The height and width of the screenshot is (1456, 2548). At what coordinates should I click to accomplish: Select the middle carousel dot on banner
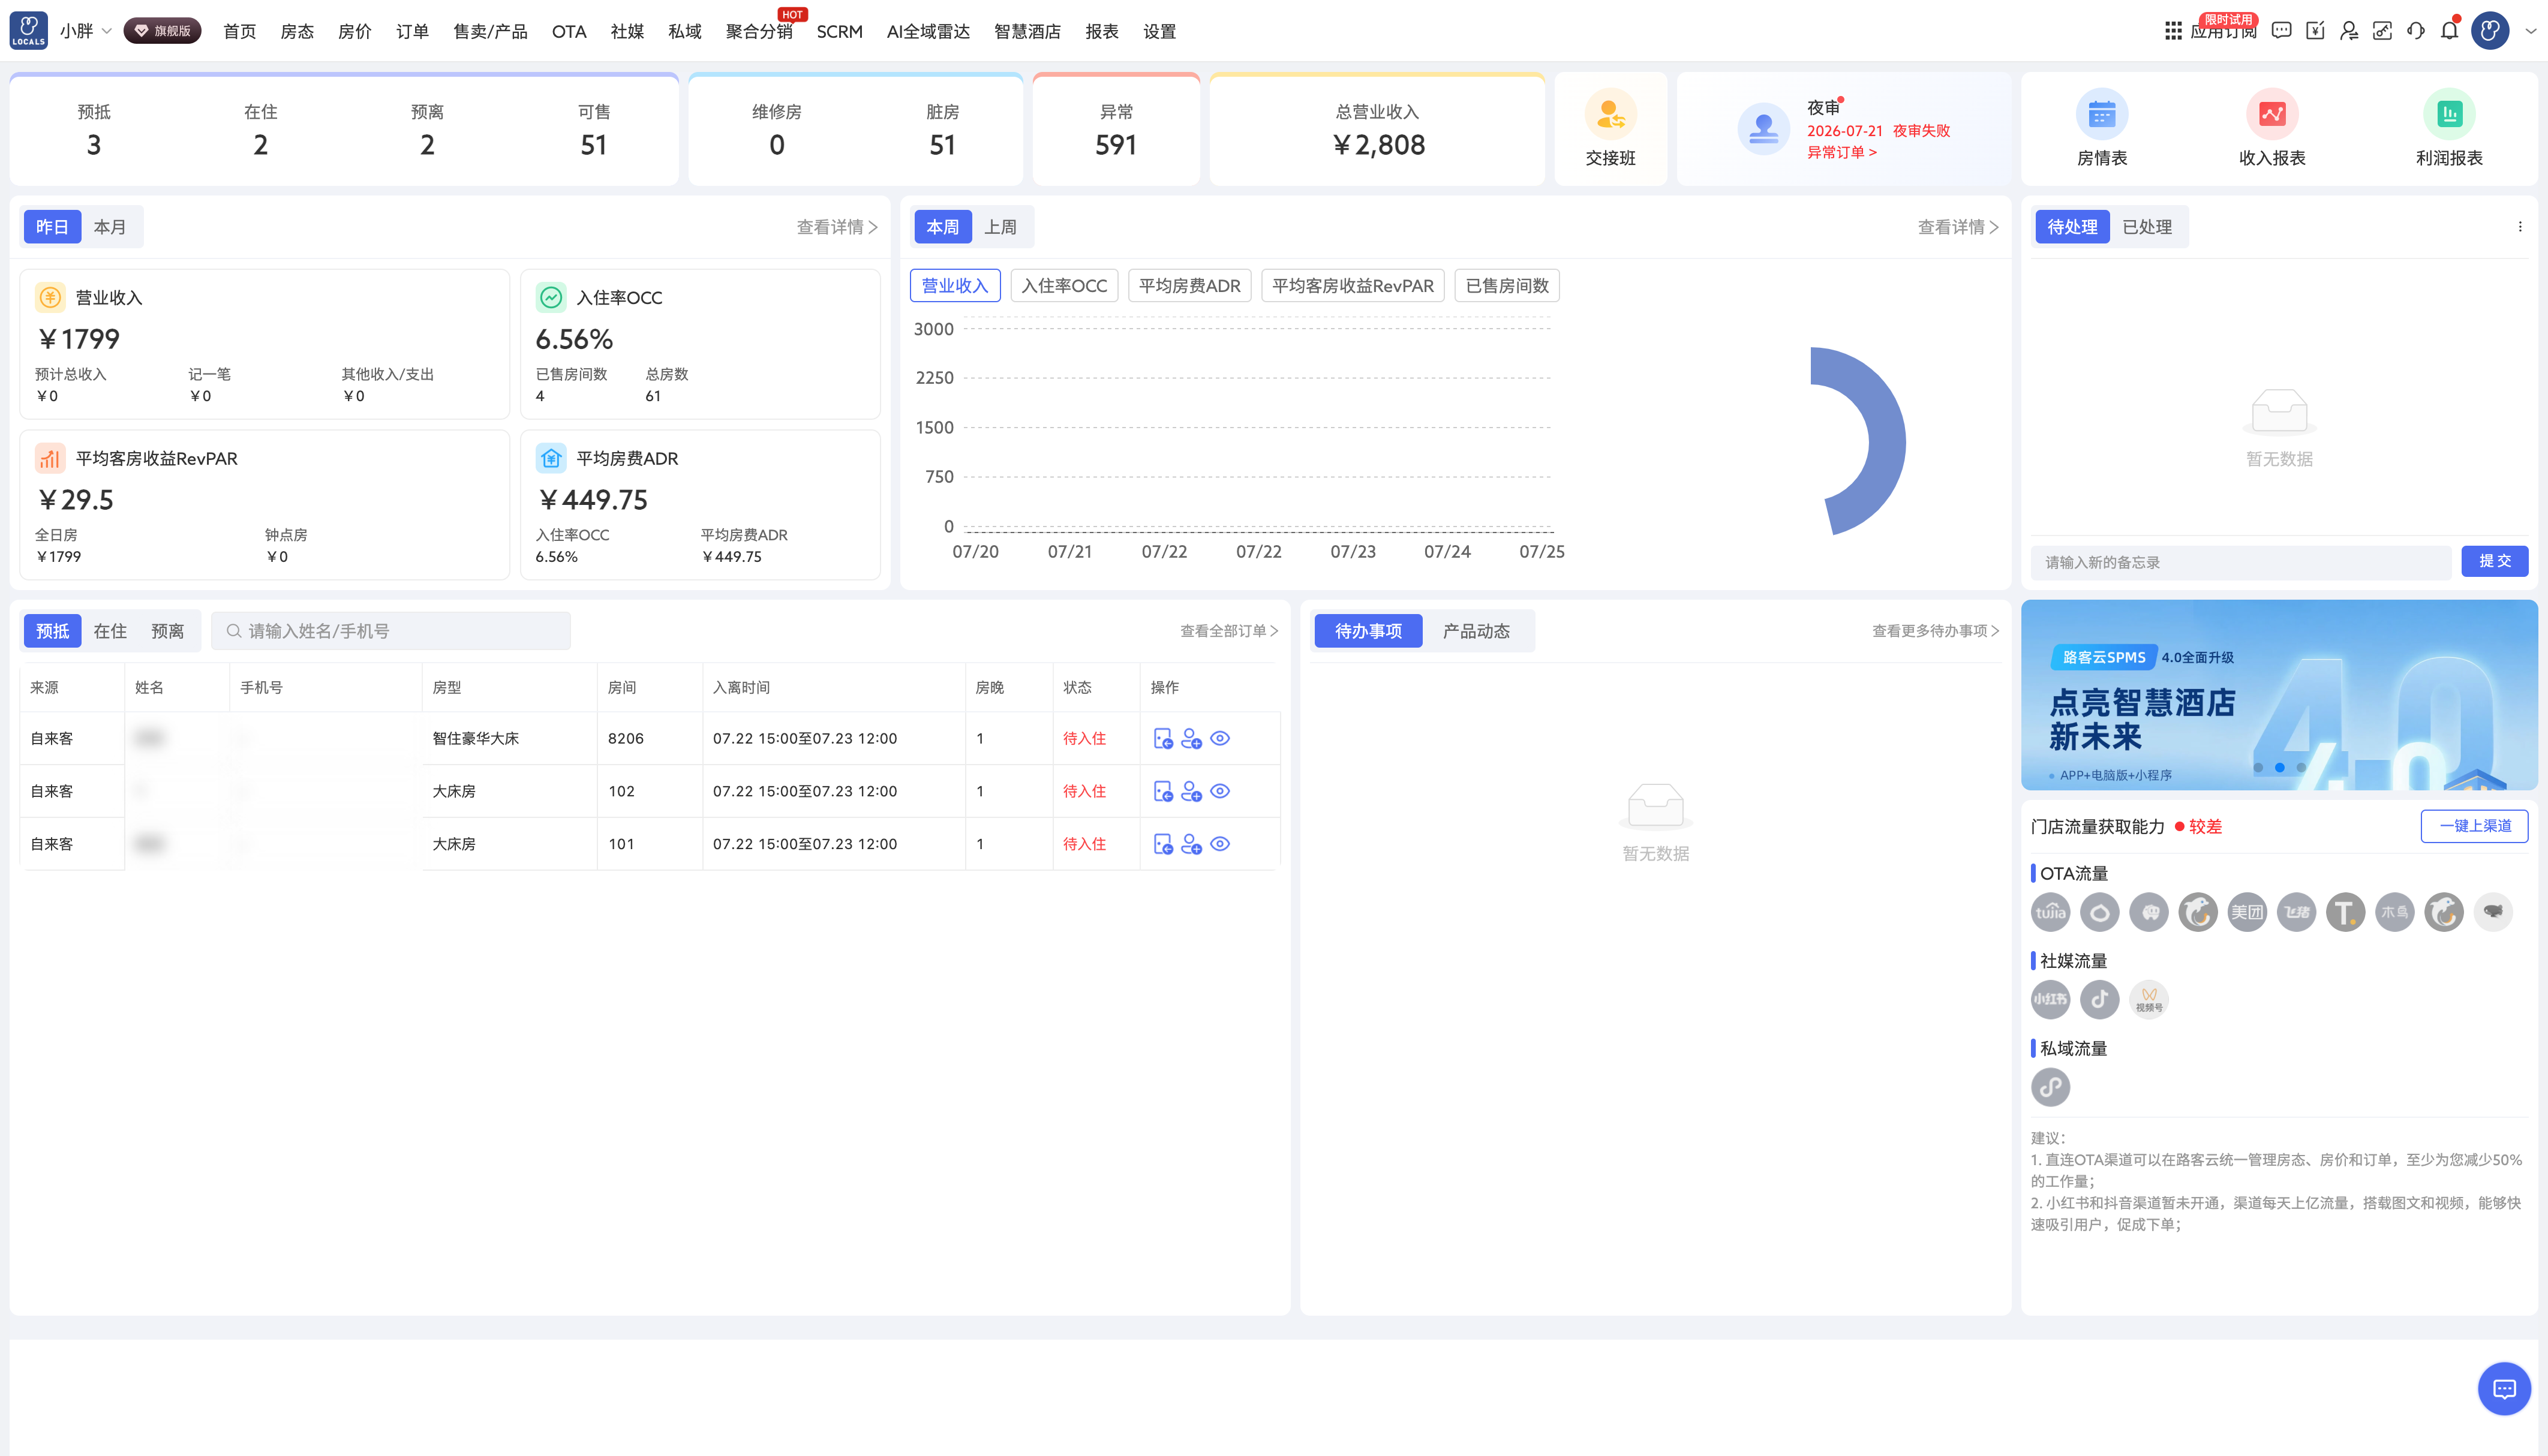[x=2280, y=767]
